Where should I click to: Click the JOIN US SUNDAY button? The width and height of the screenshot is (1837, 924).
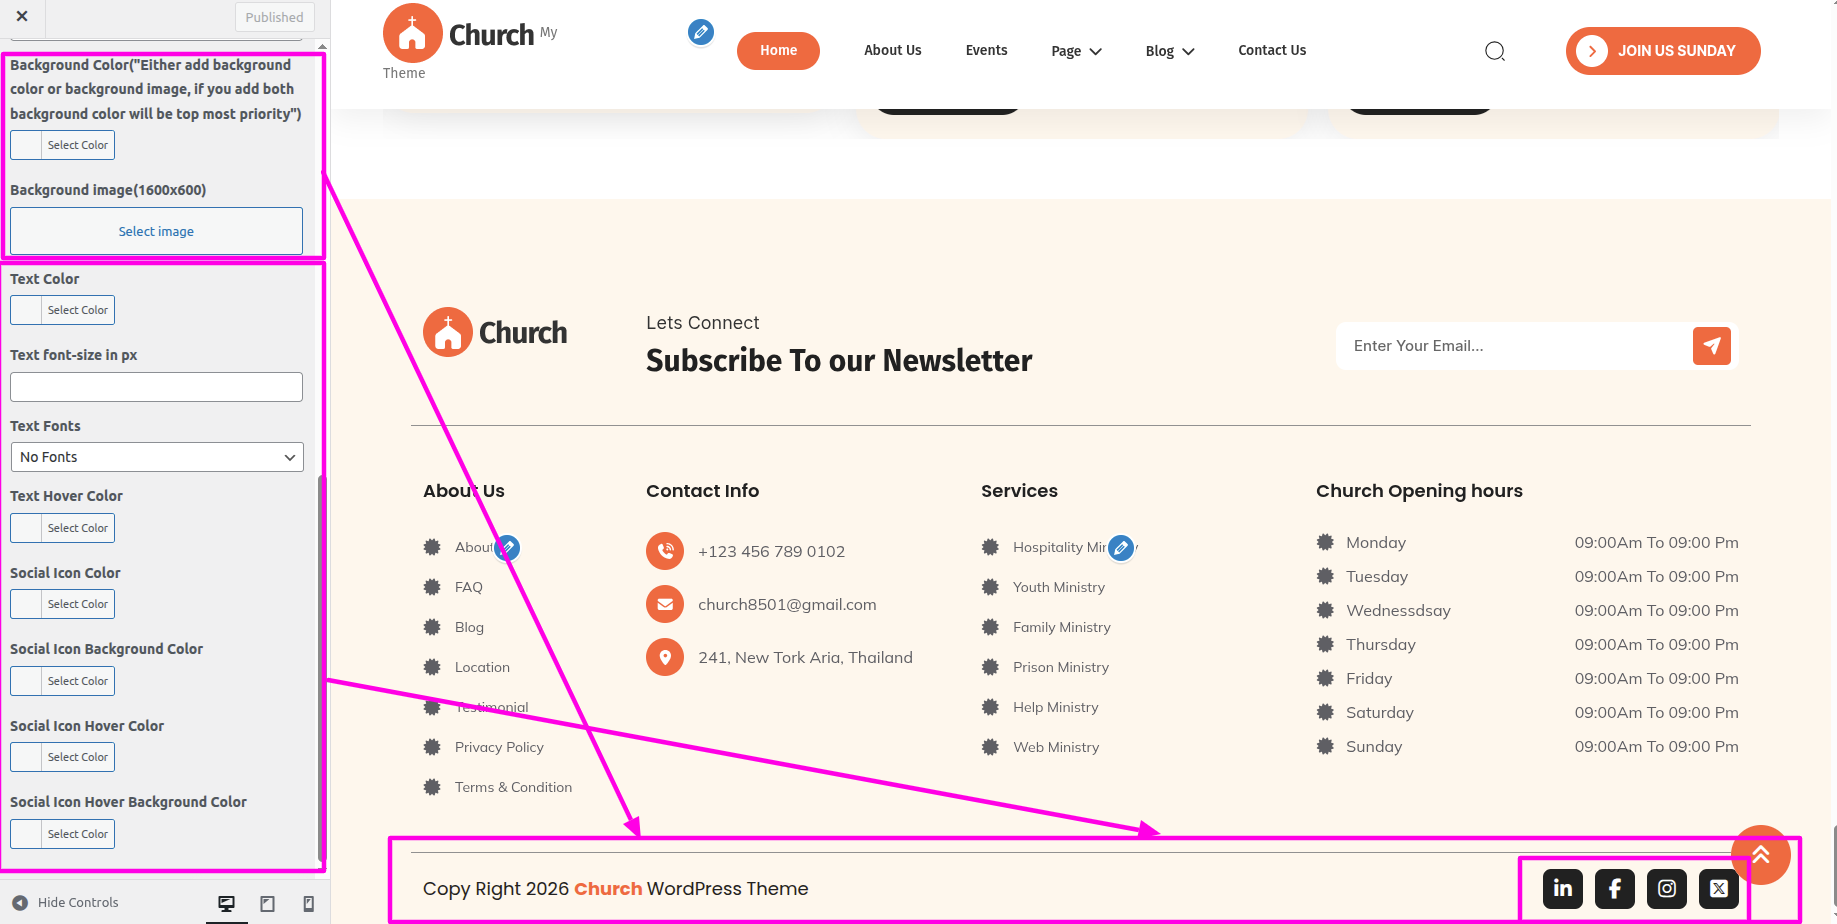[x=1663, y=51]
